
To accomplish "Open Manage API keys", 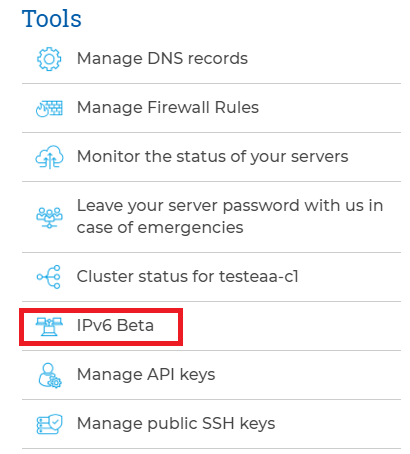I will (146, 375).
